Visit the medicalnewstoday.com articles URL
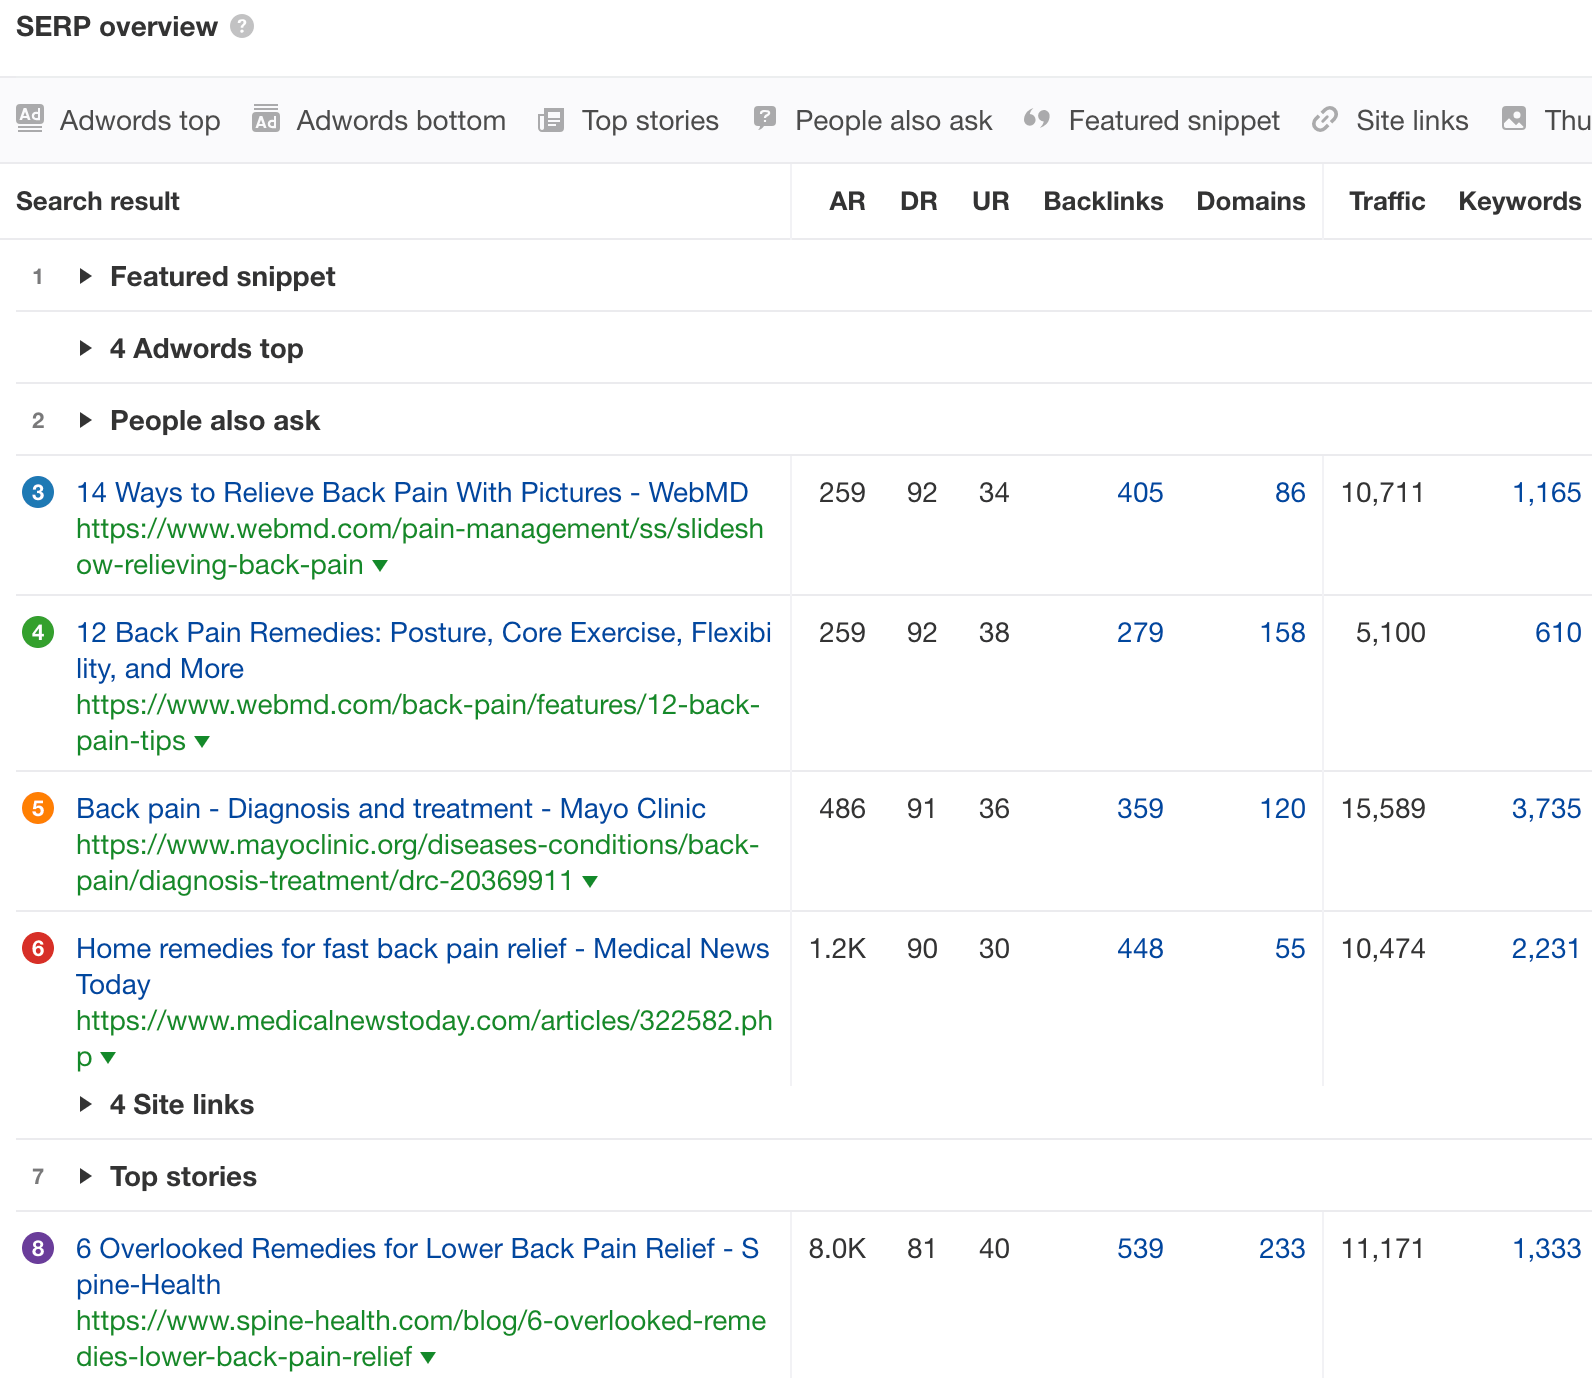Screen dimensions: 1592x1378 [424, 1038]
